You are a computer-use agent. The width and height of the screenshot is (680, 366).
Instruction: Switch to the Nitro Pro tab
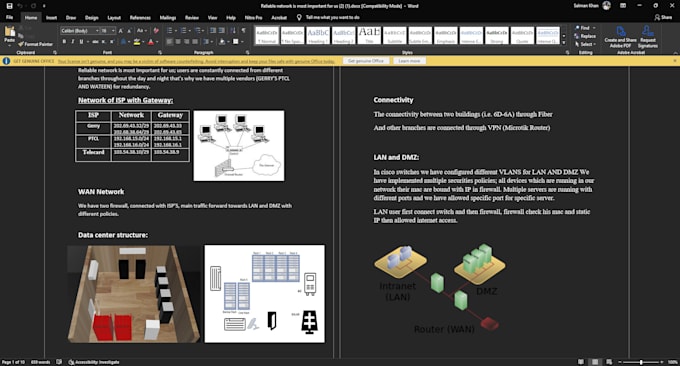pyautogui.click(x=253, y=18)
